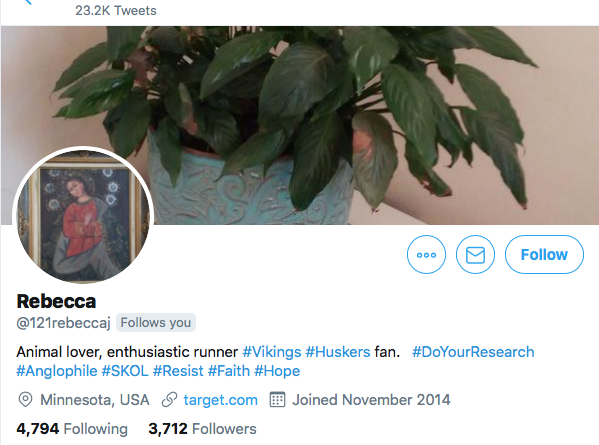Screen dimensions: 599x445
Task: Open the profile picture of painting
Action: click(x=83, y=215)
